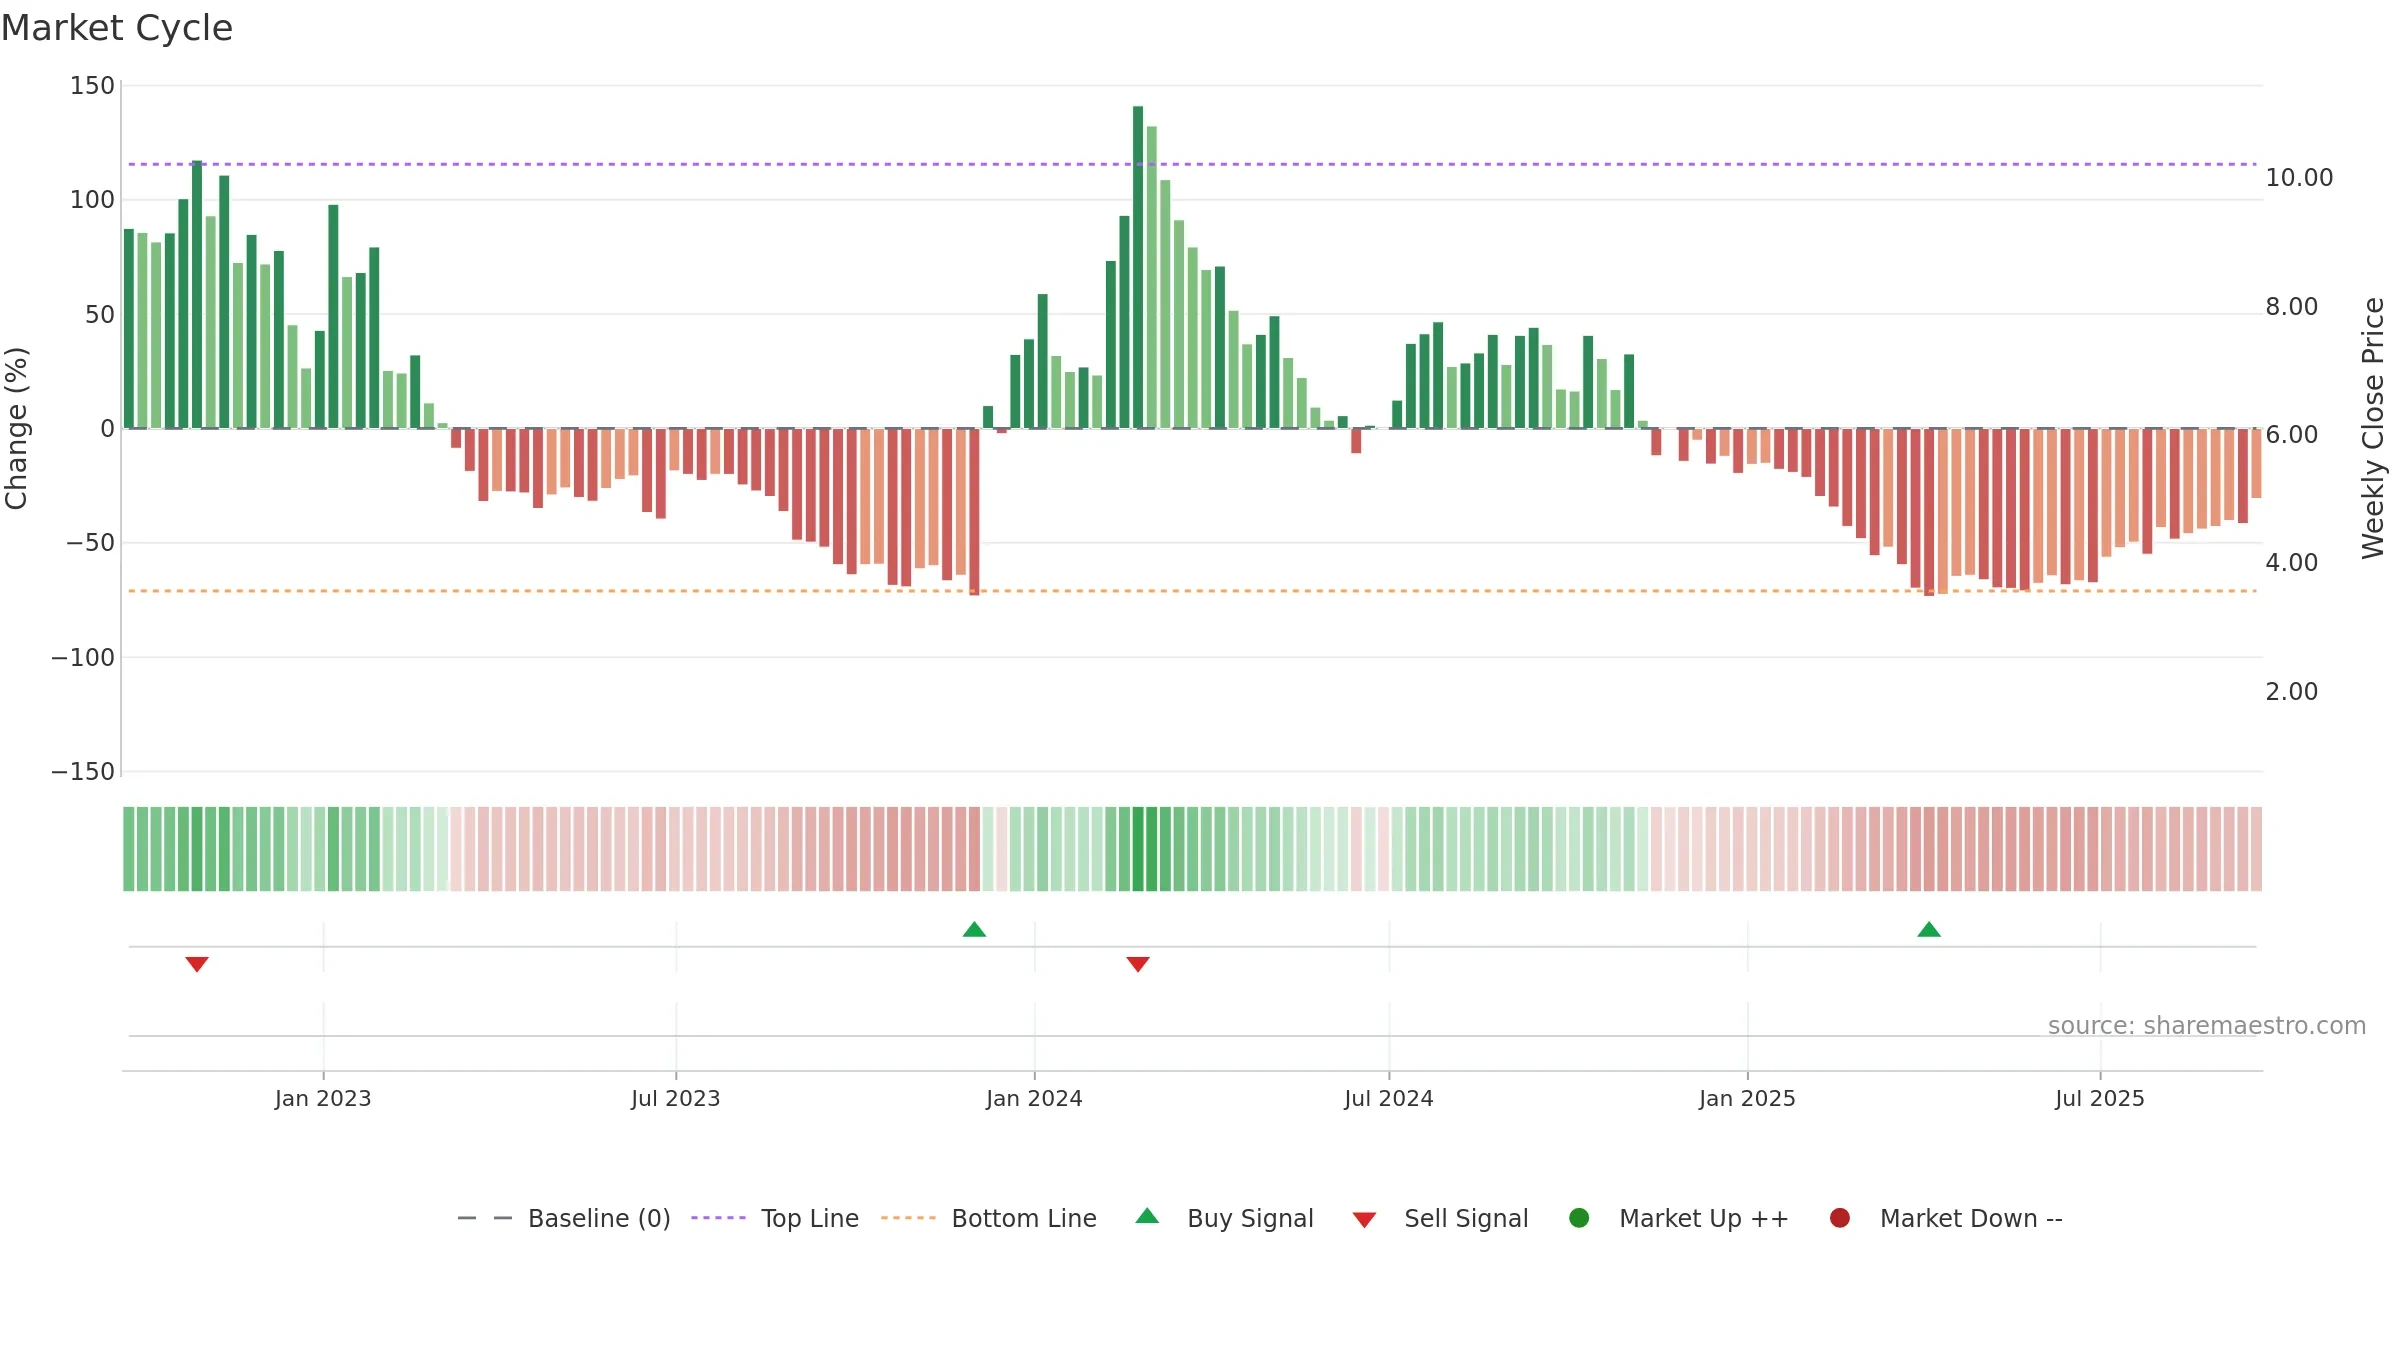Click the 6.00 tick on right axis

2292,435
